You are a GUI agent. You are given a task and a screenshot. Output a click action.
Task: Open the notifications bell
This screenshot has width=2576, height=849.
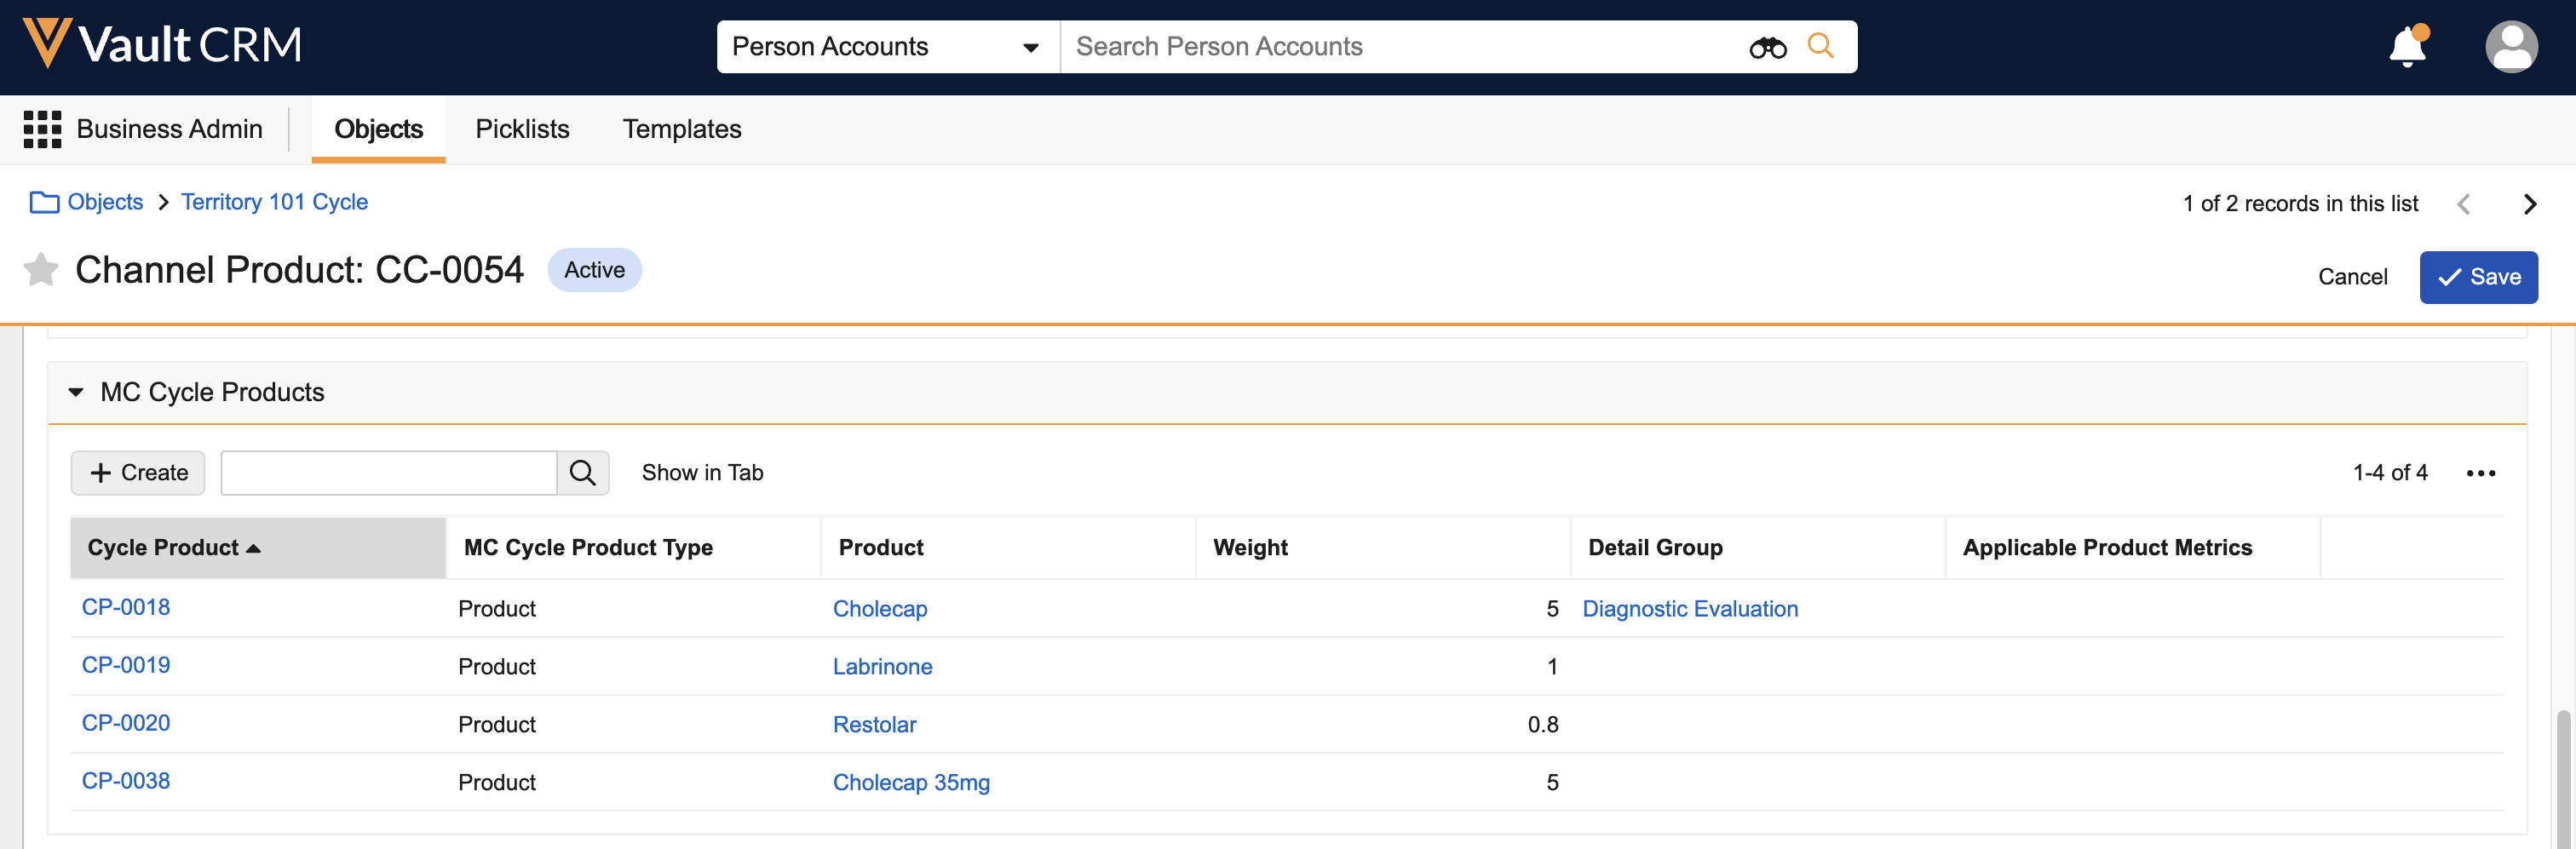[x=2406, y=47]
